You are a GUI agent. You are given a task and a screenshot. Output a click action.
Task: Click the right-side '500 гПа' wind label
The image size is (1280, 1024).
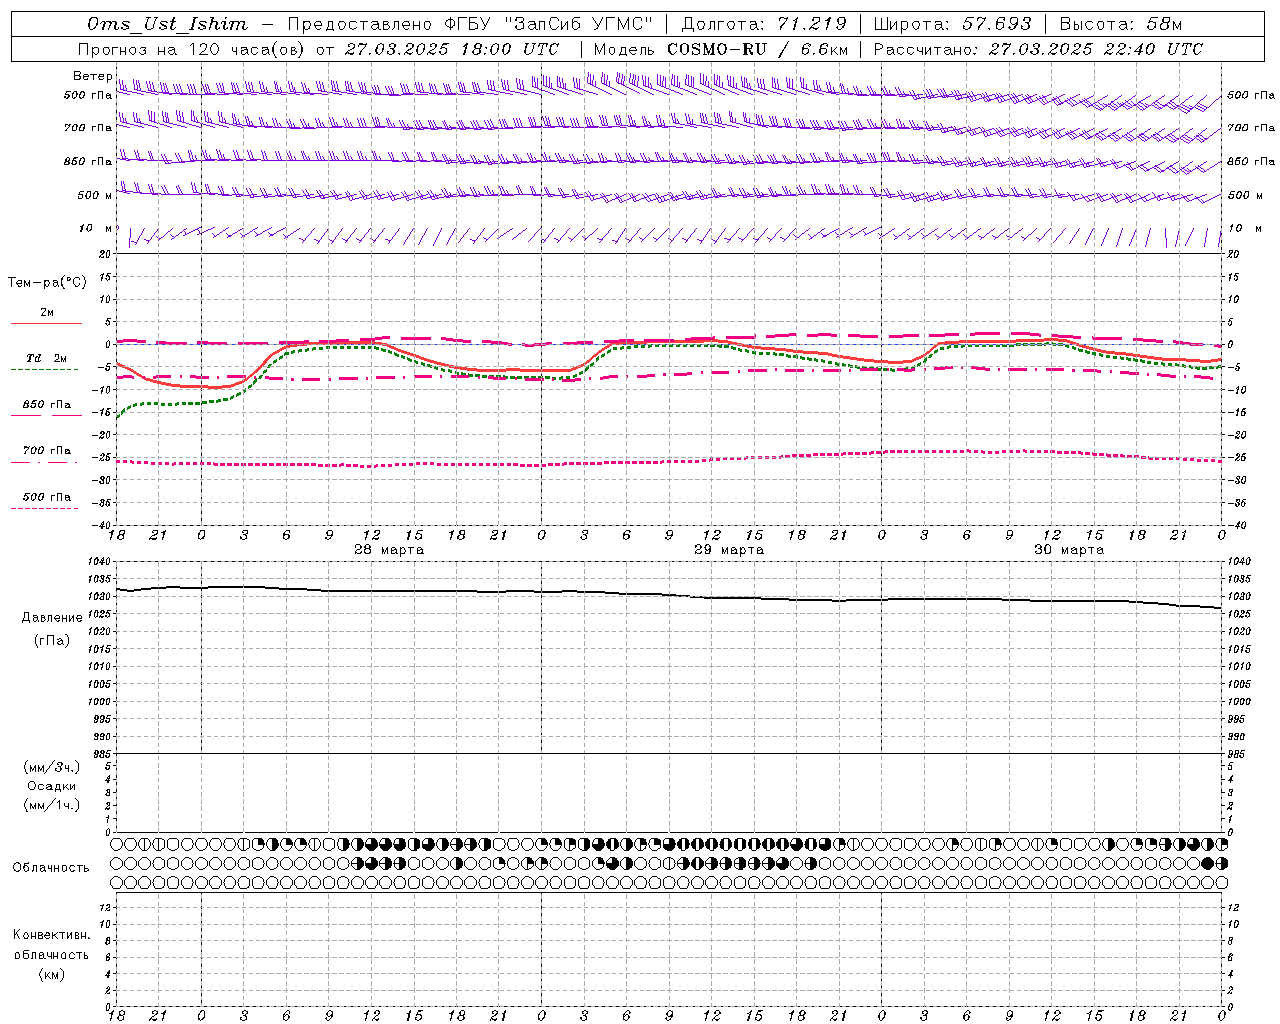pos(1251,95)
